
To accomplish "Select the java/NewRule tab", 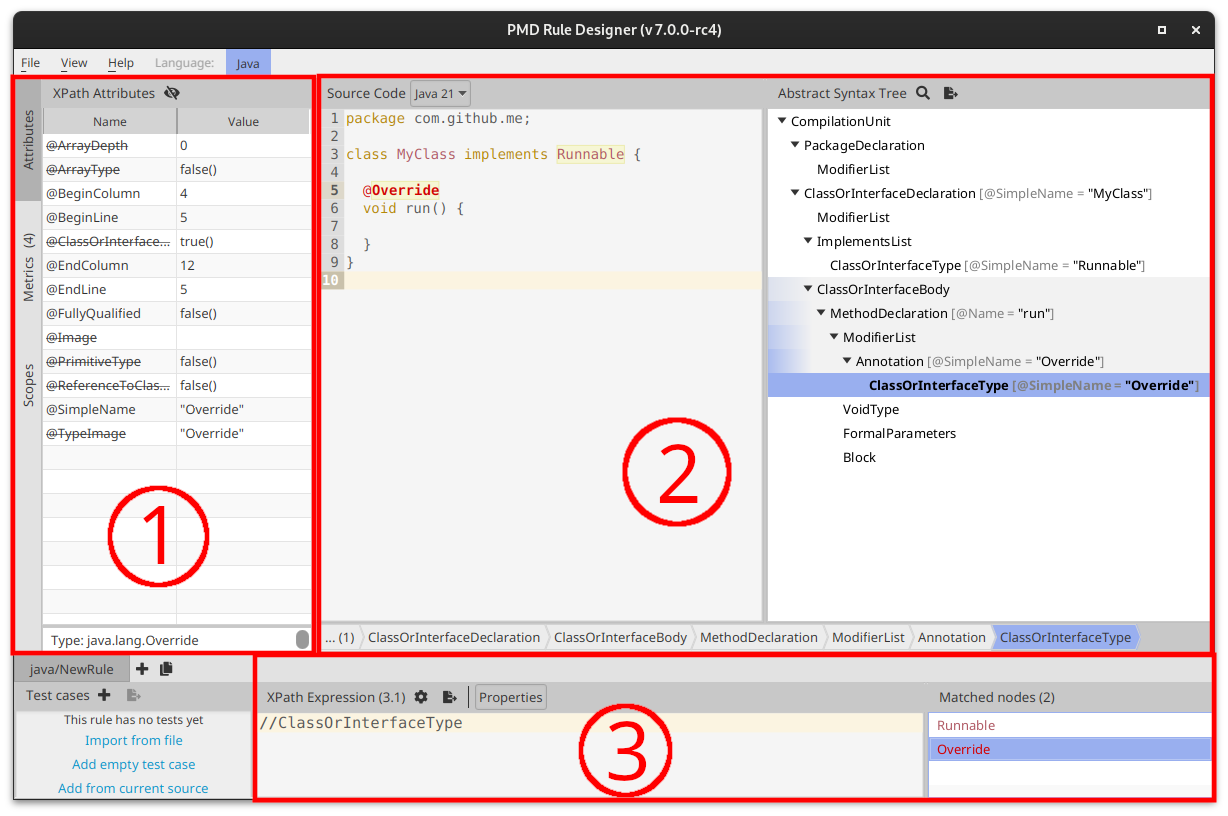I will coord(72,669).
